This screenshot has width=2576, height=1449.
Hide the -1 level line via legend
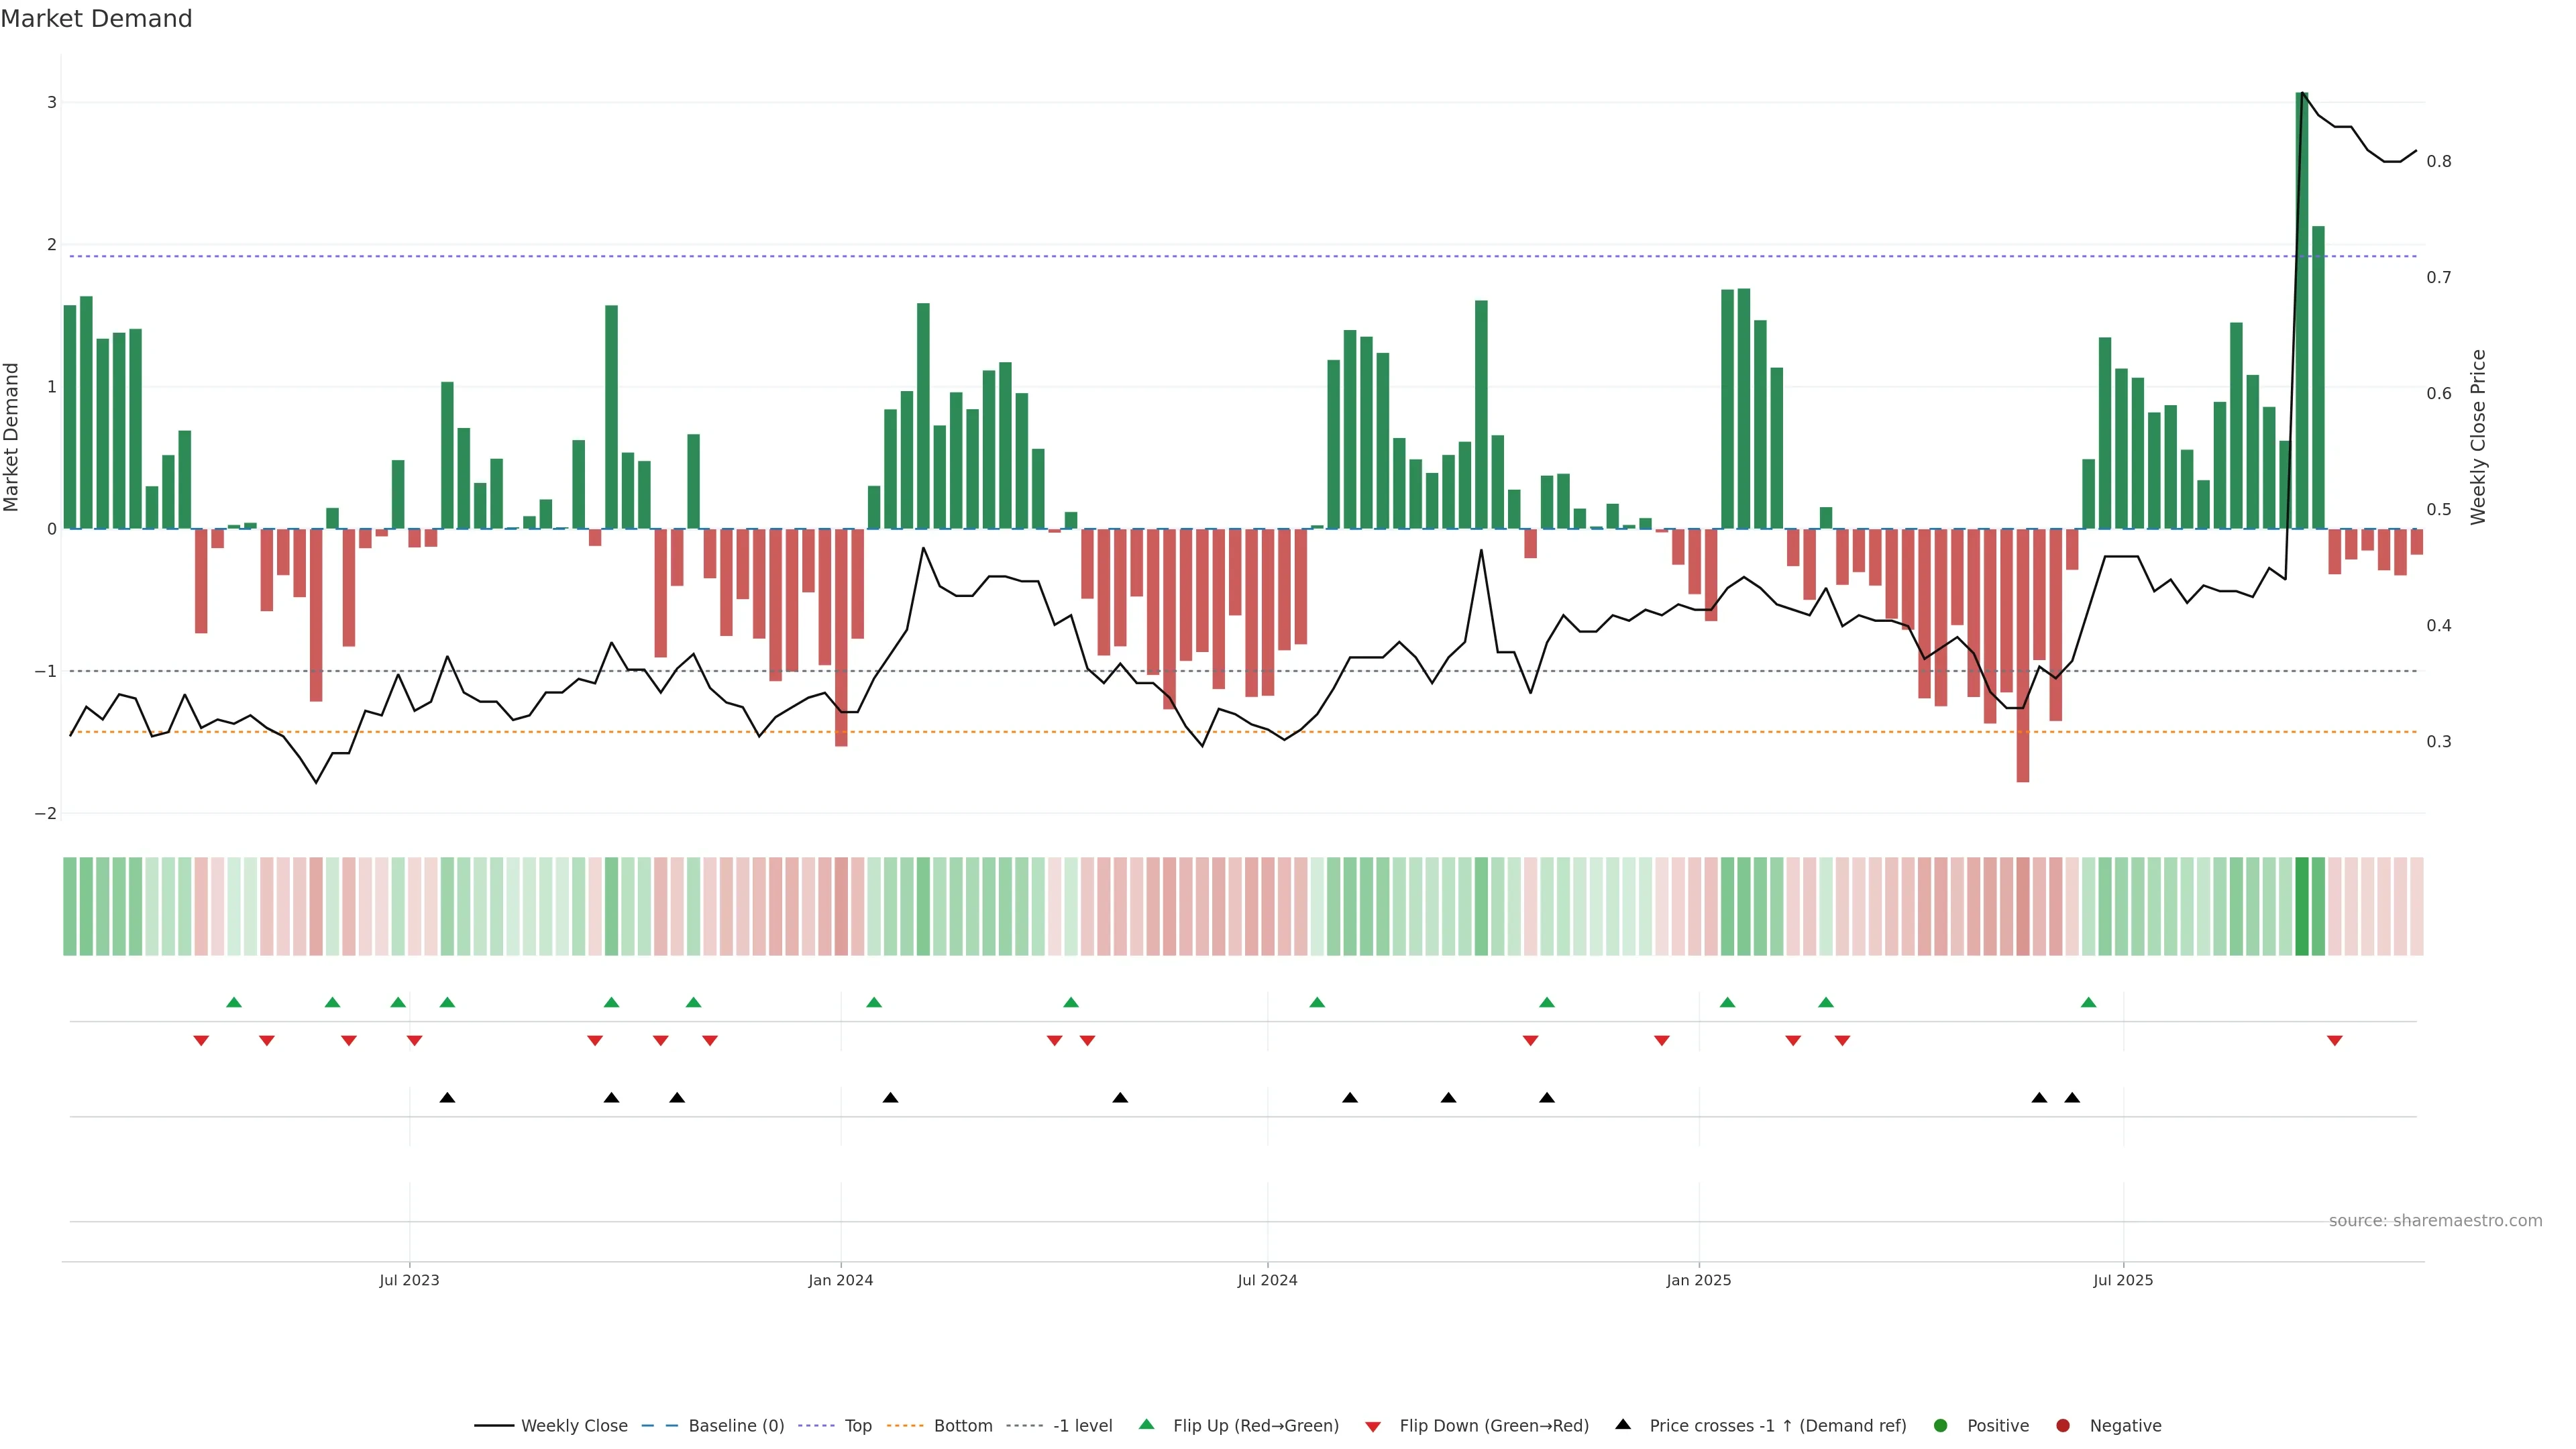point(1082,1425)
